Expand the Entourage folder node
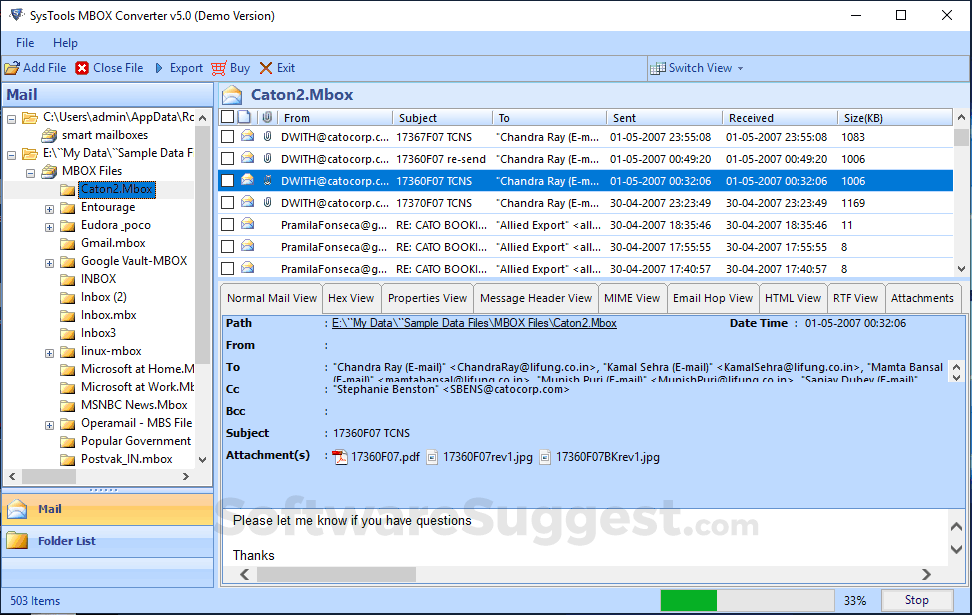The image size is (972, 615). pyautogui.click(x=49, y=208)
